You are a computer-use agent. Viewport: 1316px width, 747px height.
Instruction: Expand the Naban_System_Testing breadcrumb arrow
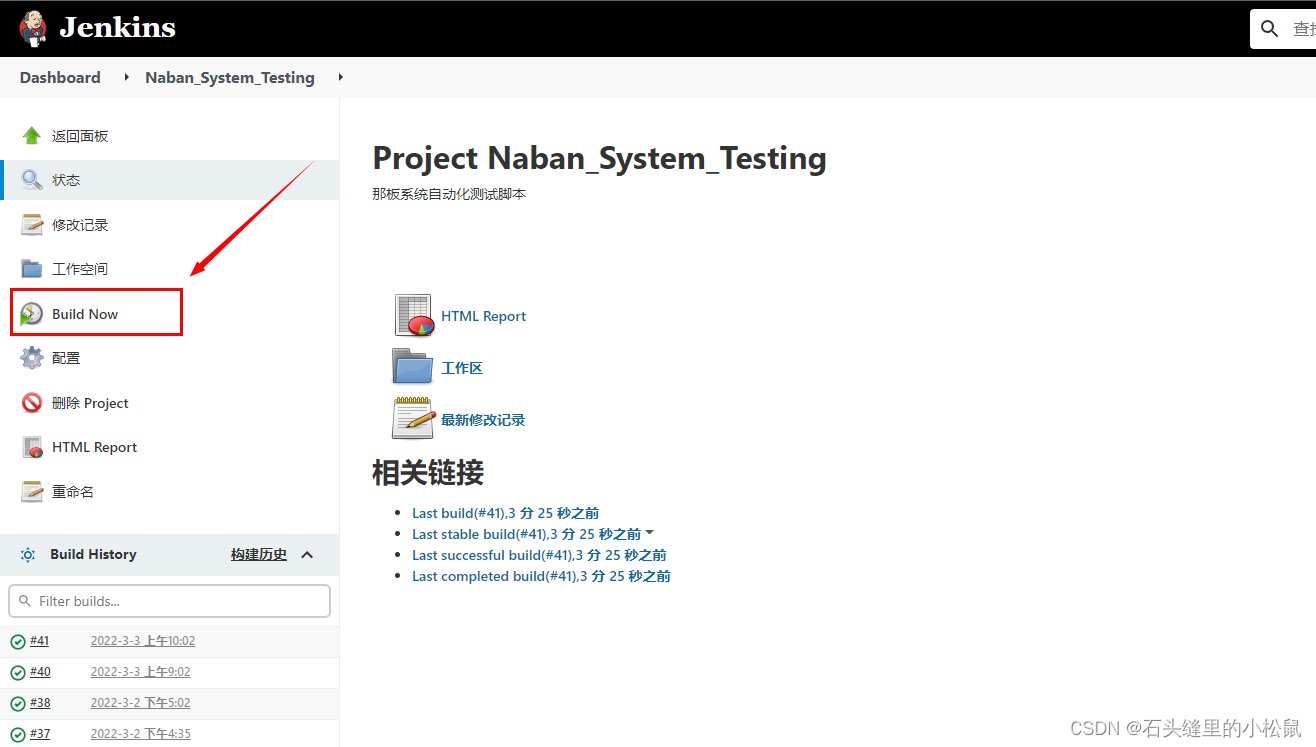coord(341,77)
